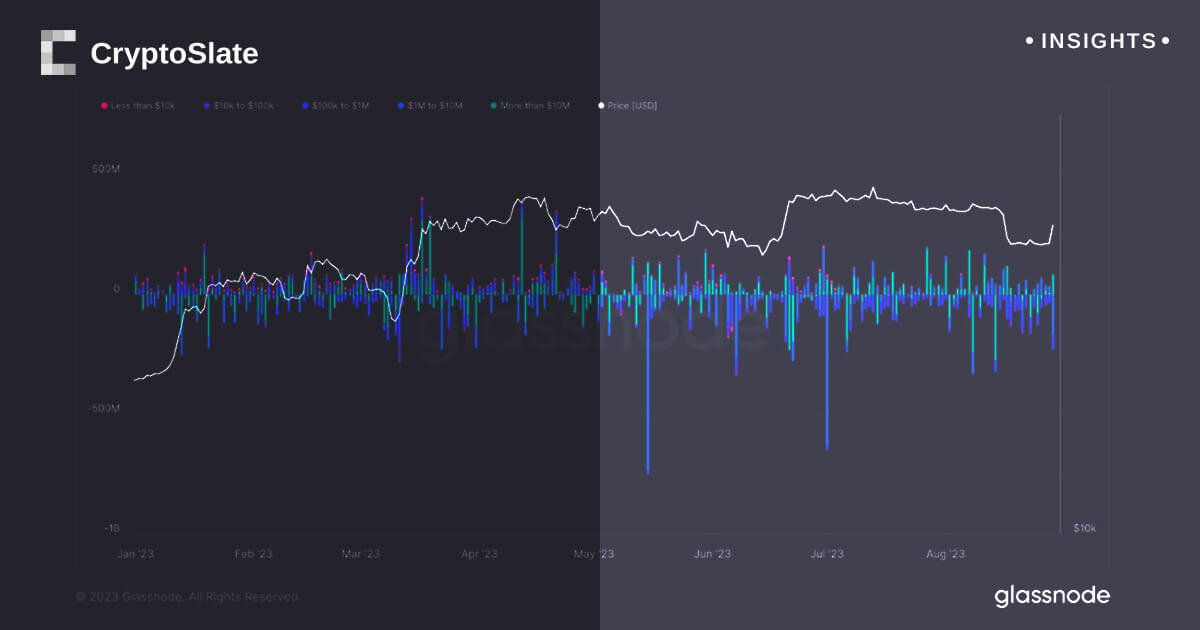This screenshot has height=630, width=1200.
Task: Toggle the '$10k to $100k' legend series
Action: [x=243, y=105]
